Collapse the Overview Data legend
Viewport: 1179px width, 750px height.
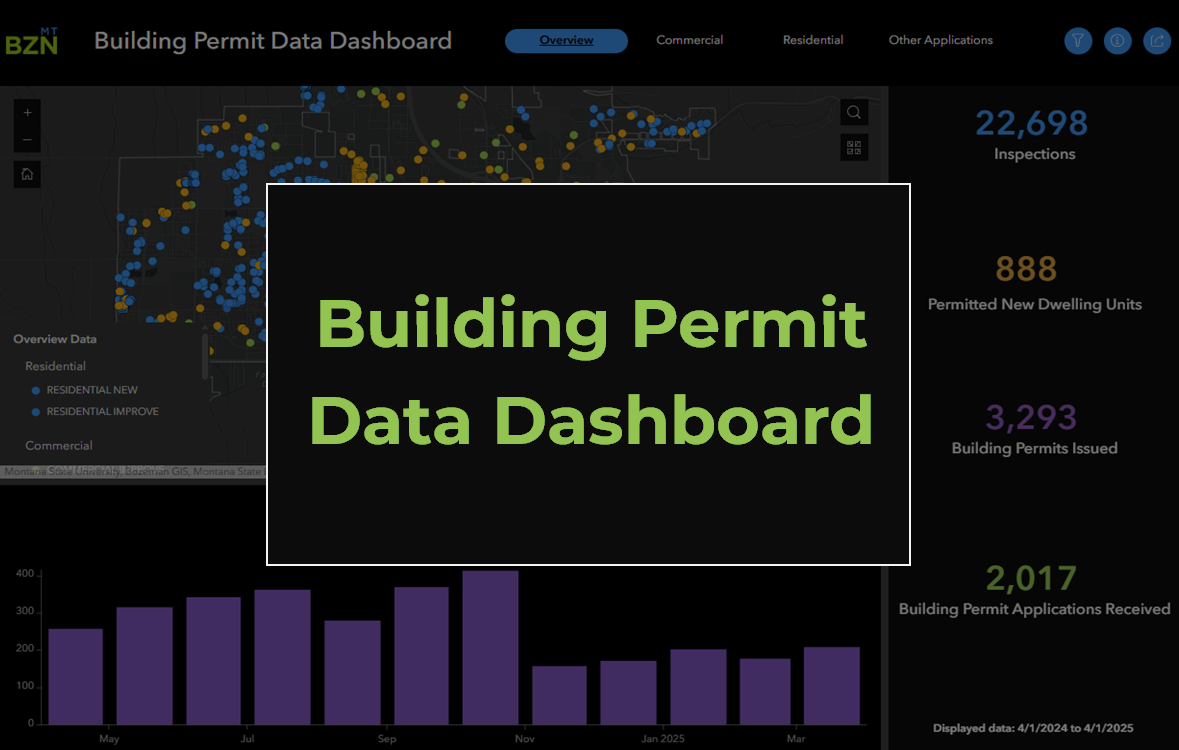coord(55,339)
